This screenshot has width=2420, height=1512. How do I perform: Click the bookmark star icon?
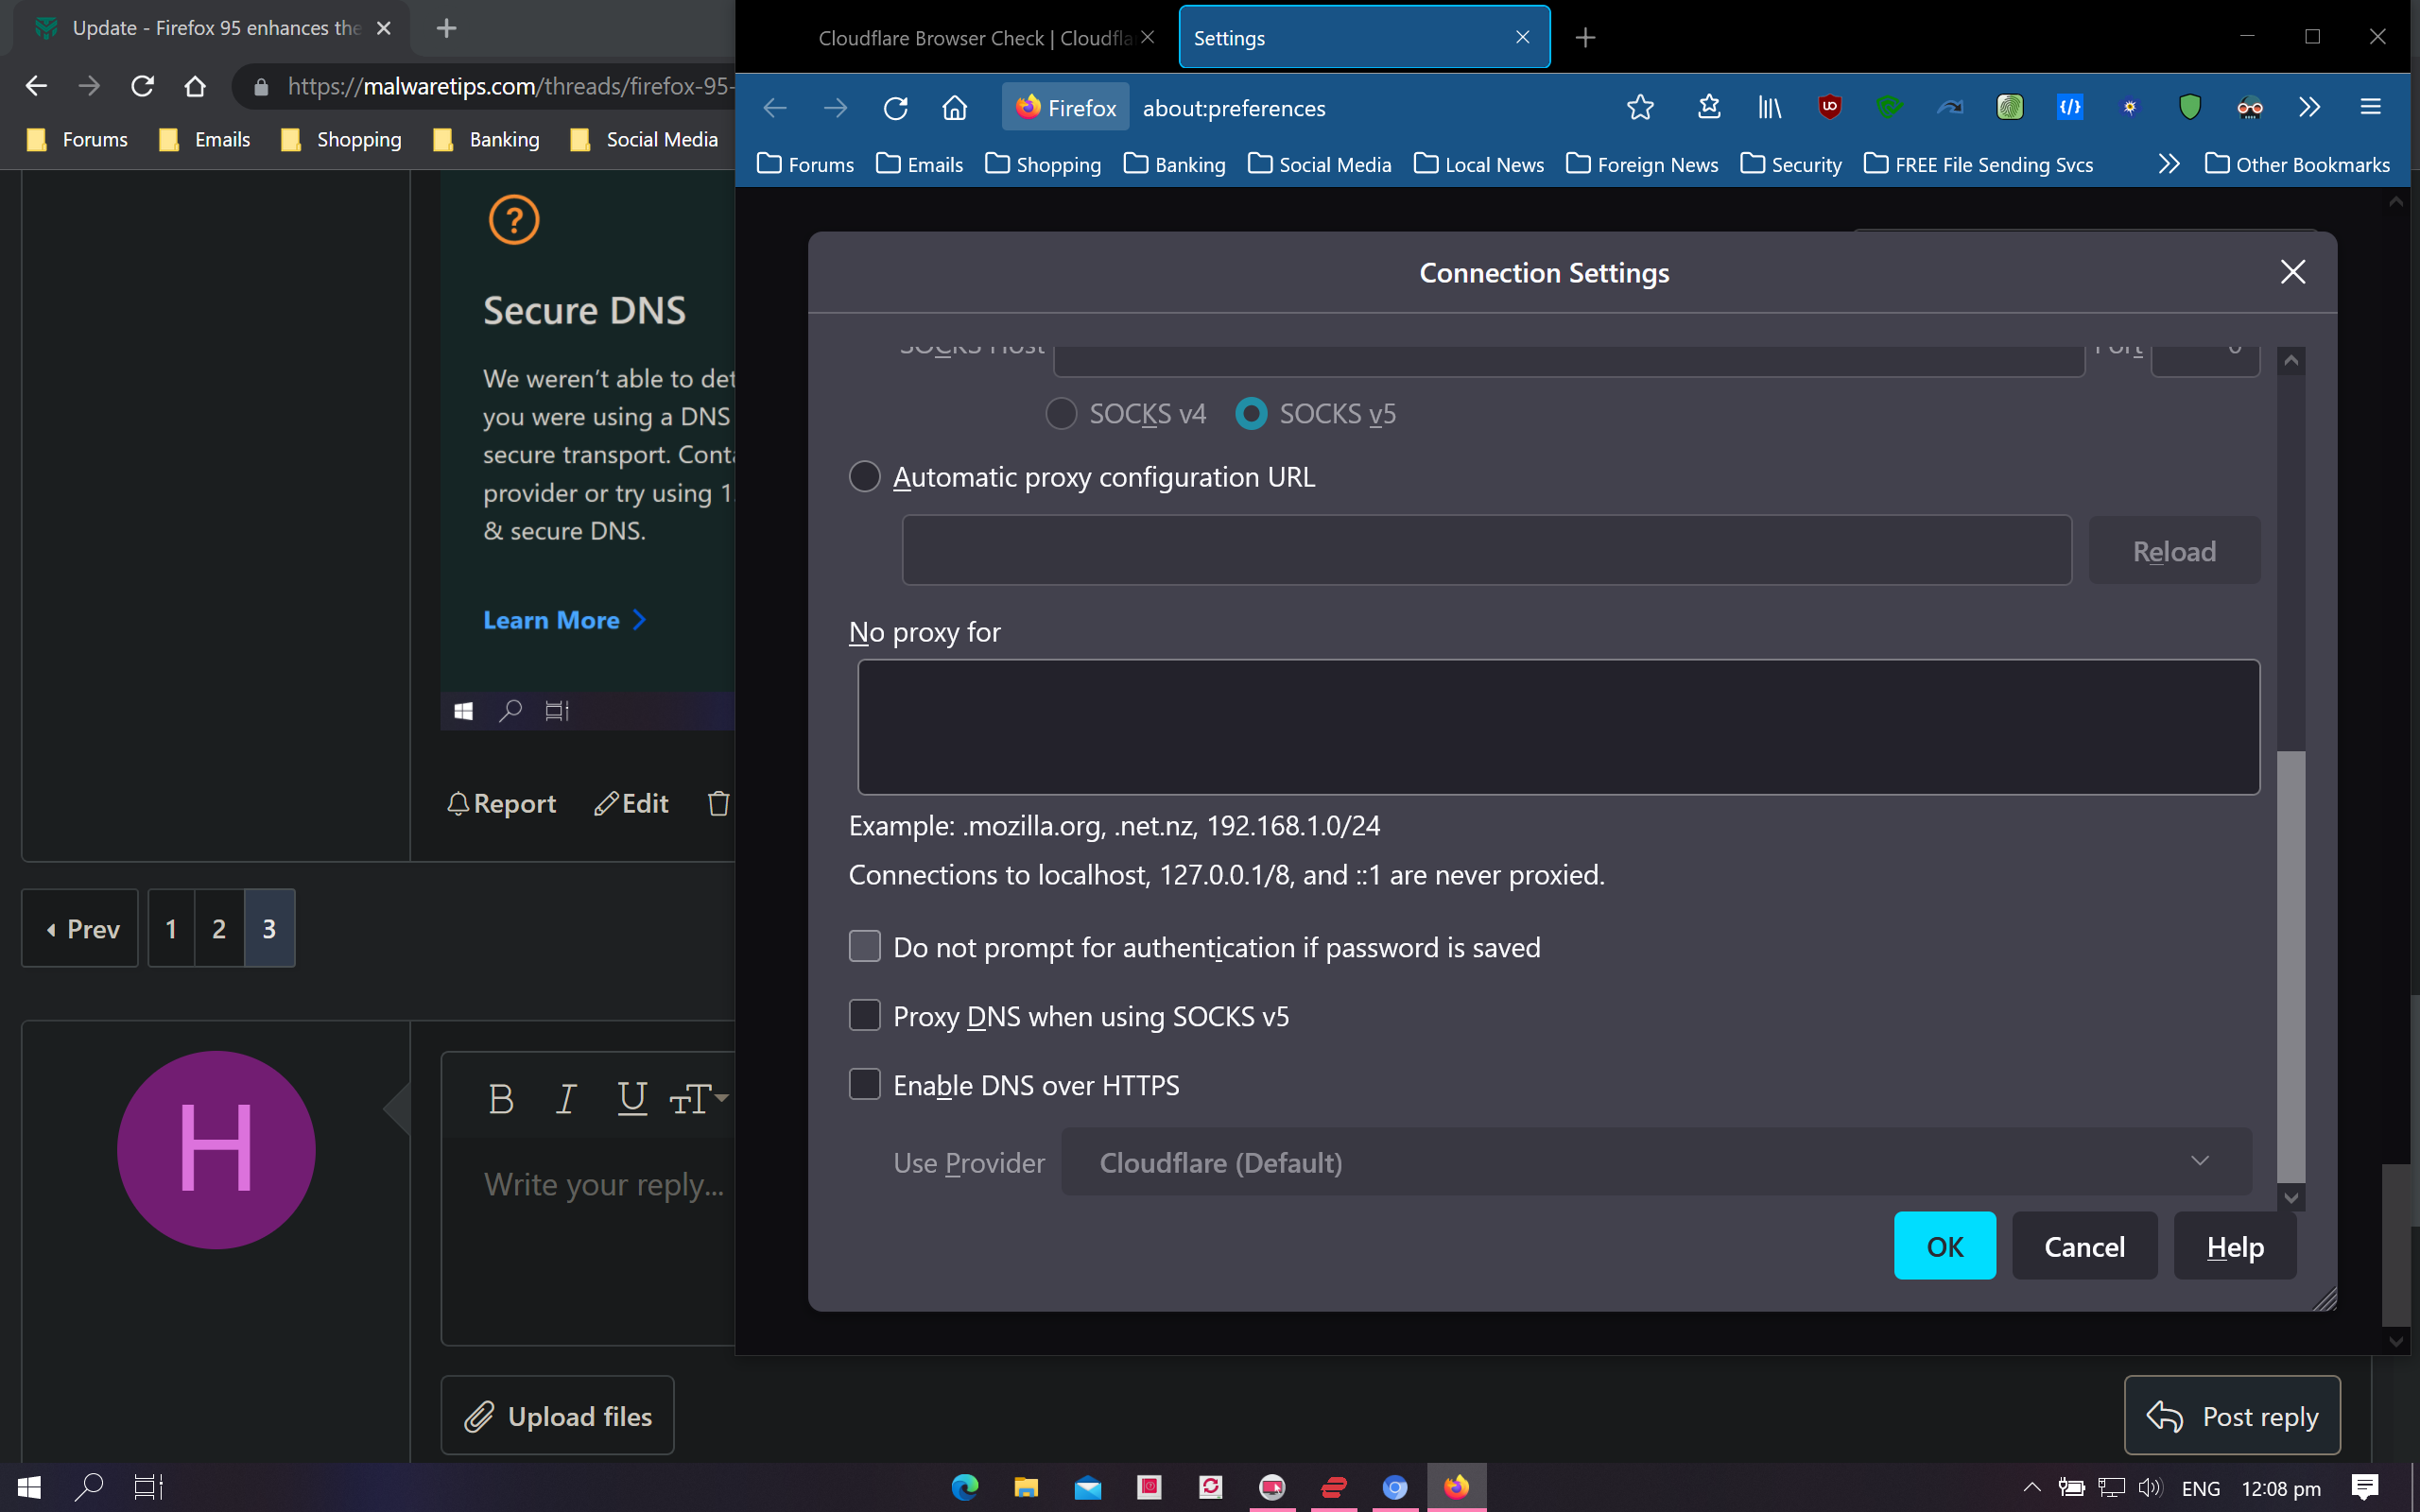click(1640, 107)
